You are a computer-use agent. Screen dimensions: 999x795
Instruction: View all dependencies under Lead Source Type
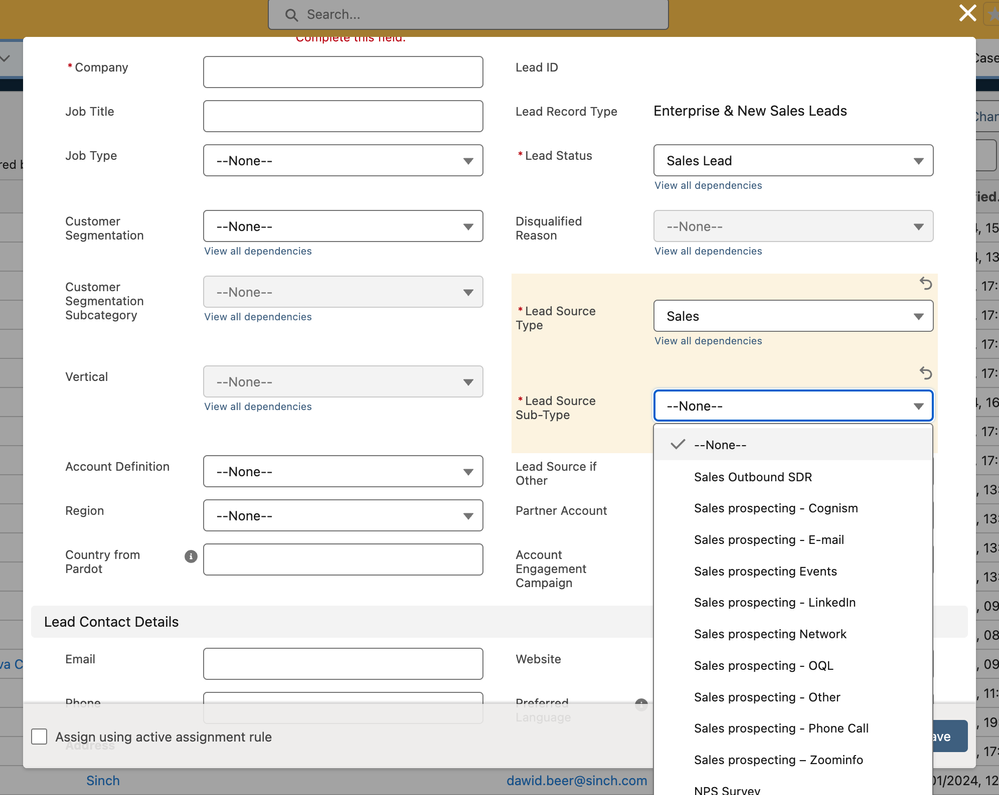tap(708, 341)
